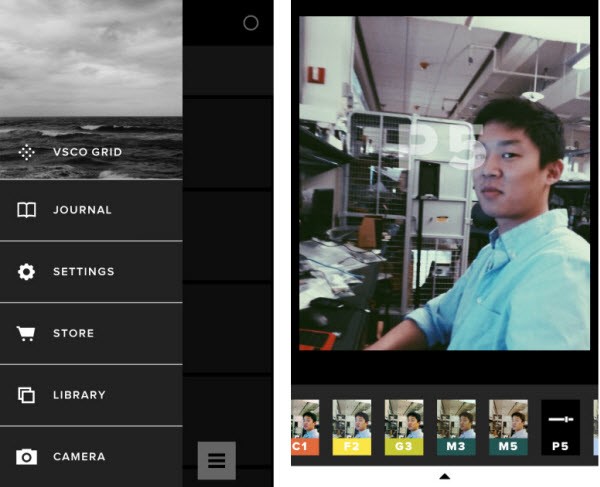The image size is (600, 487).
Task: Select the F2 filter thumbnail
Action: [x=351, y=427]
